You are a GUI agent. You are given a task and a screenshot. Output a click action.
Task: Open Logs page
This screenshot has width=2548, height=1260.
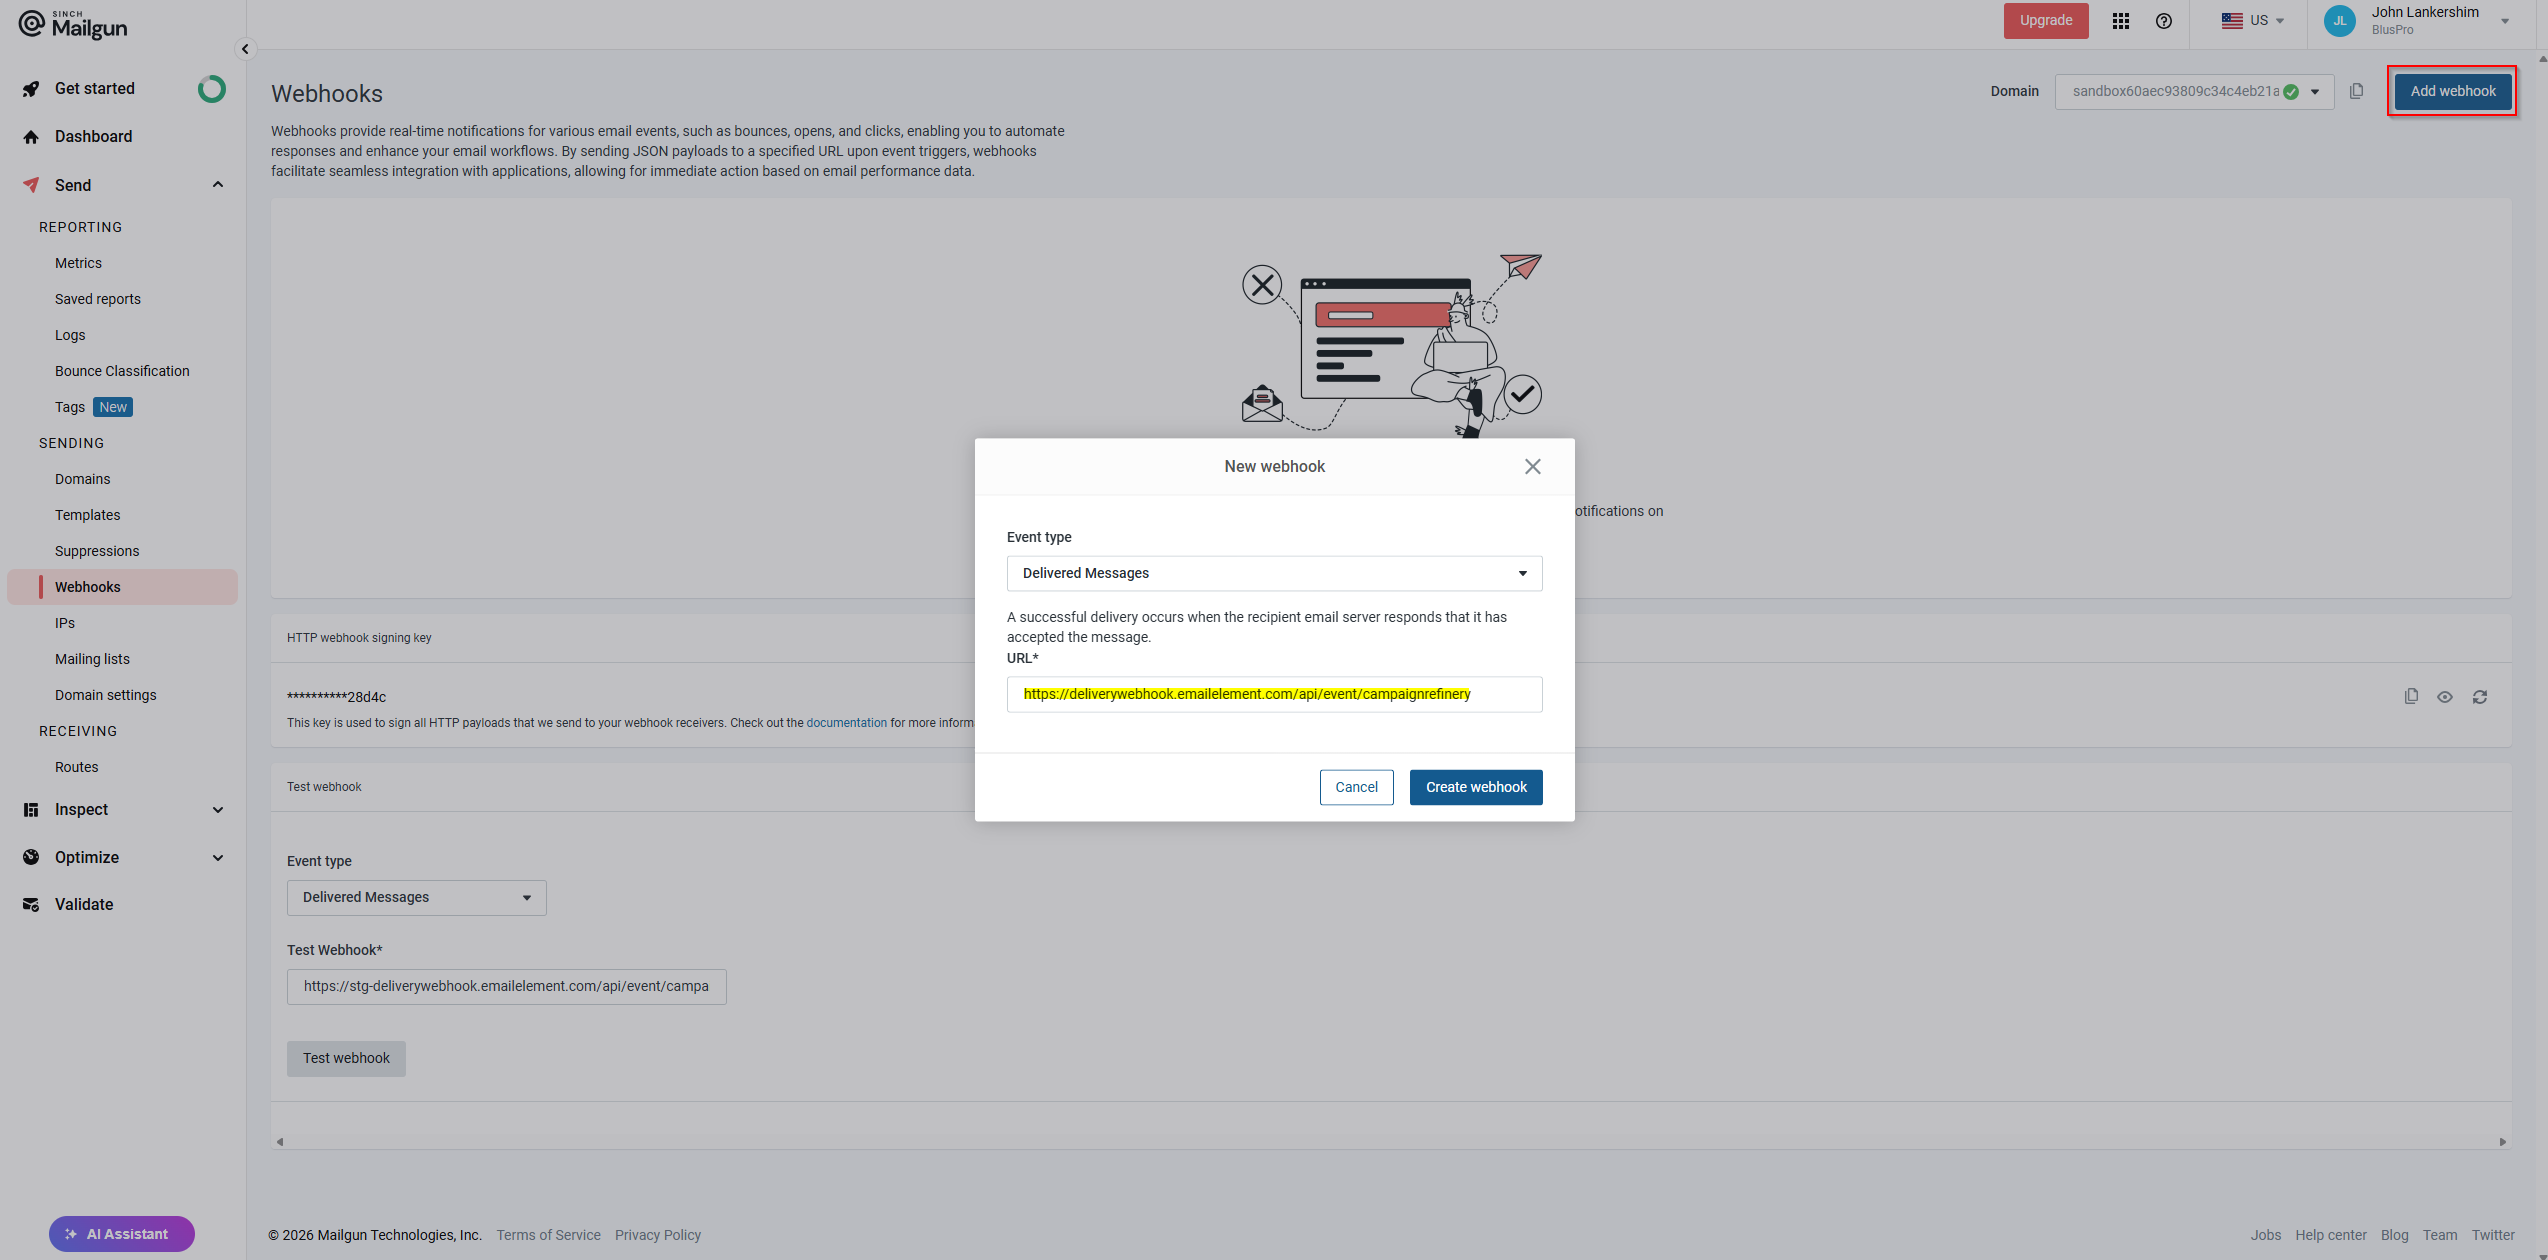click(70, 335)
